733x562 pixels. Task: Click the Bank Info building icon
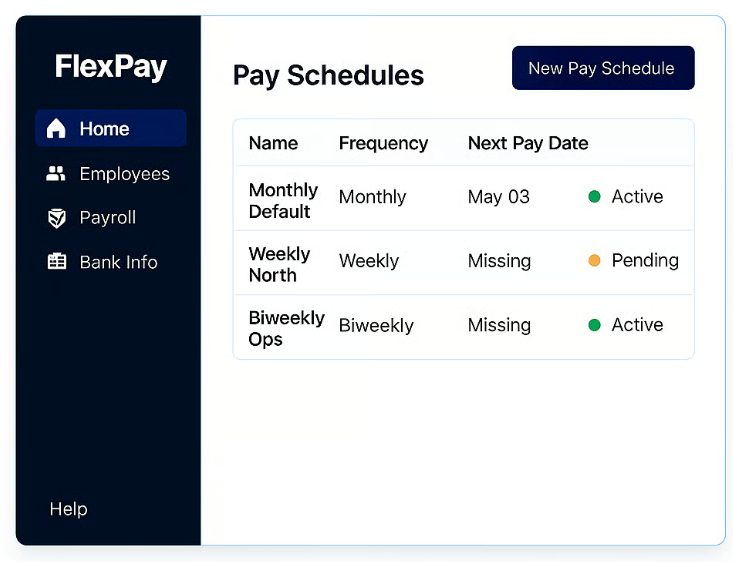[57, 262]
